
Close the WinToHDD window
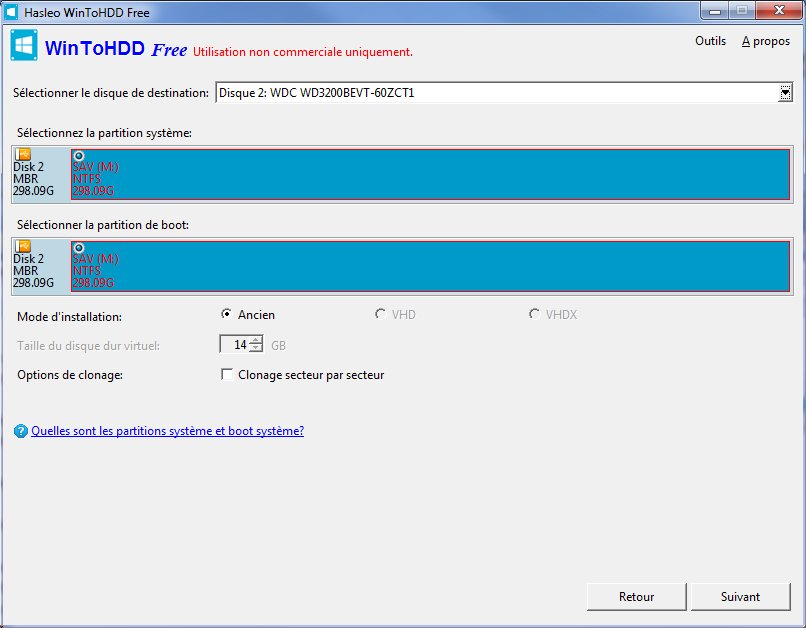click(x=779, y=10)
